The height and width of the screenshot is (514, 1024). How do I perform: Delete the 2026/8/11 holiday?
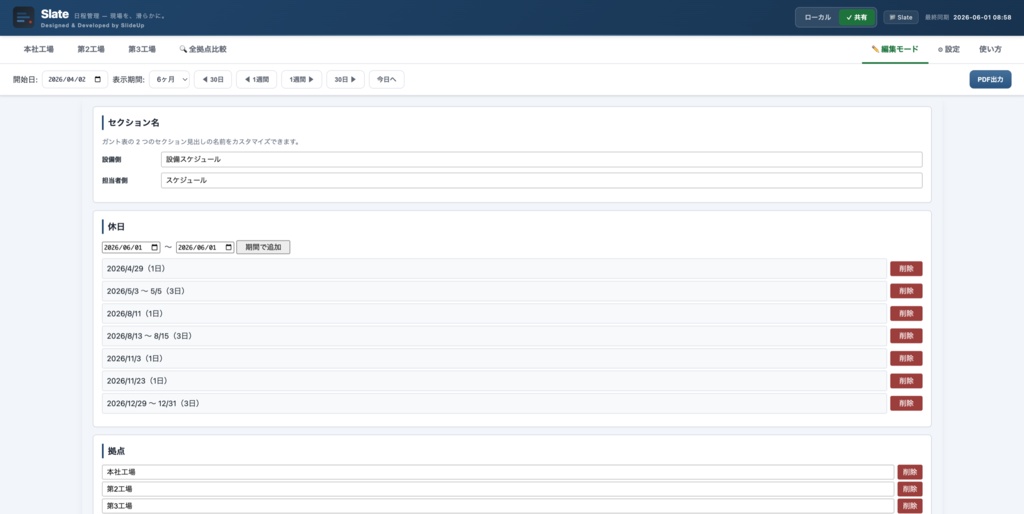pyautogui.click(x=906, y=313)
